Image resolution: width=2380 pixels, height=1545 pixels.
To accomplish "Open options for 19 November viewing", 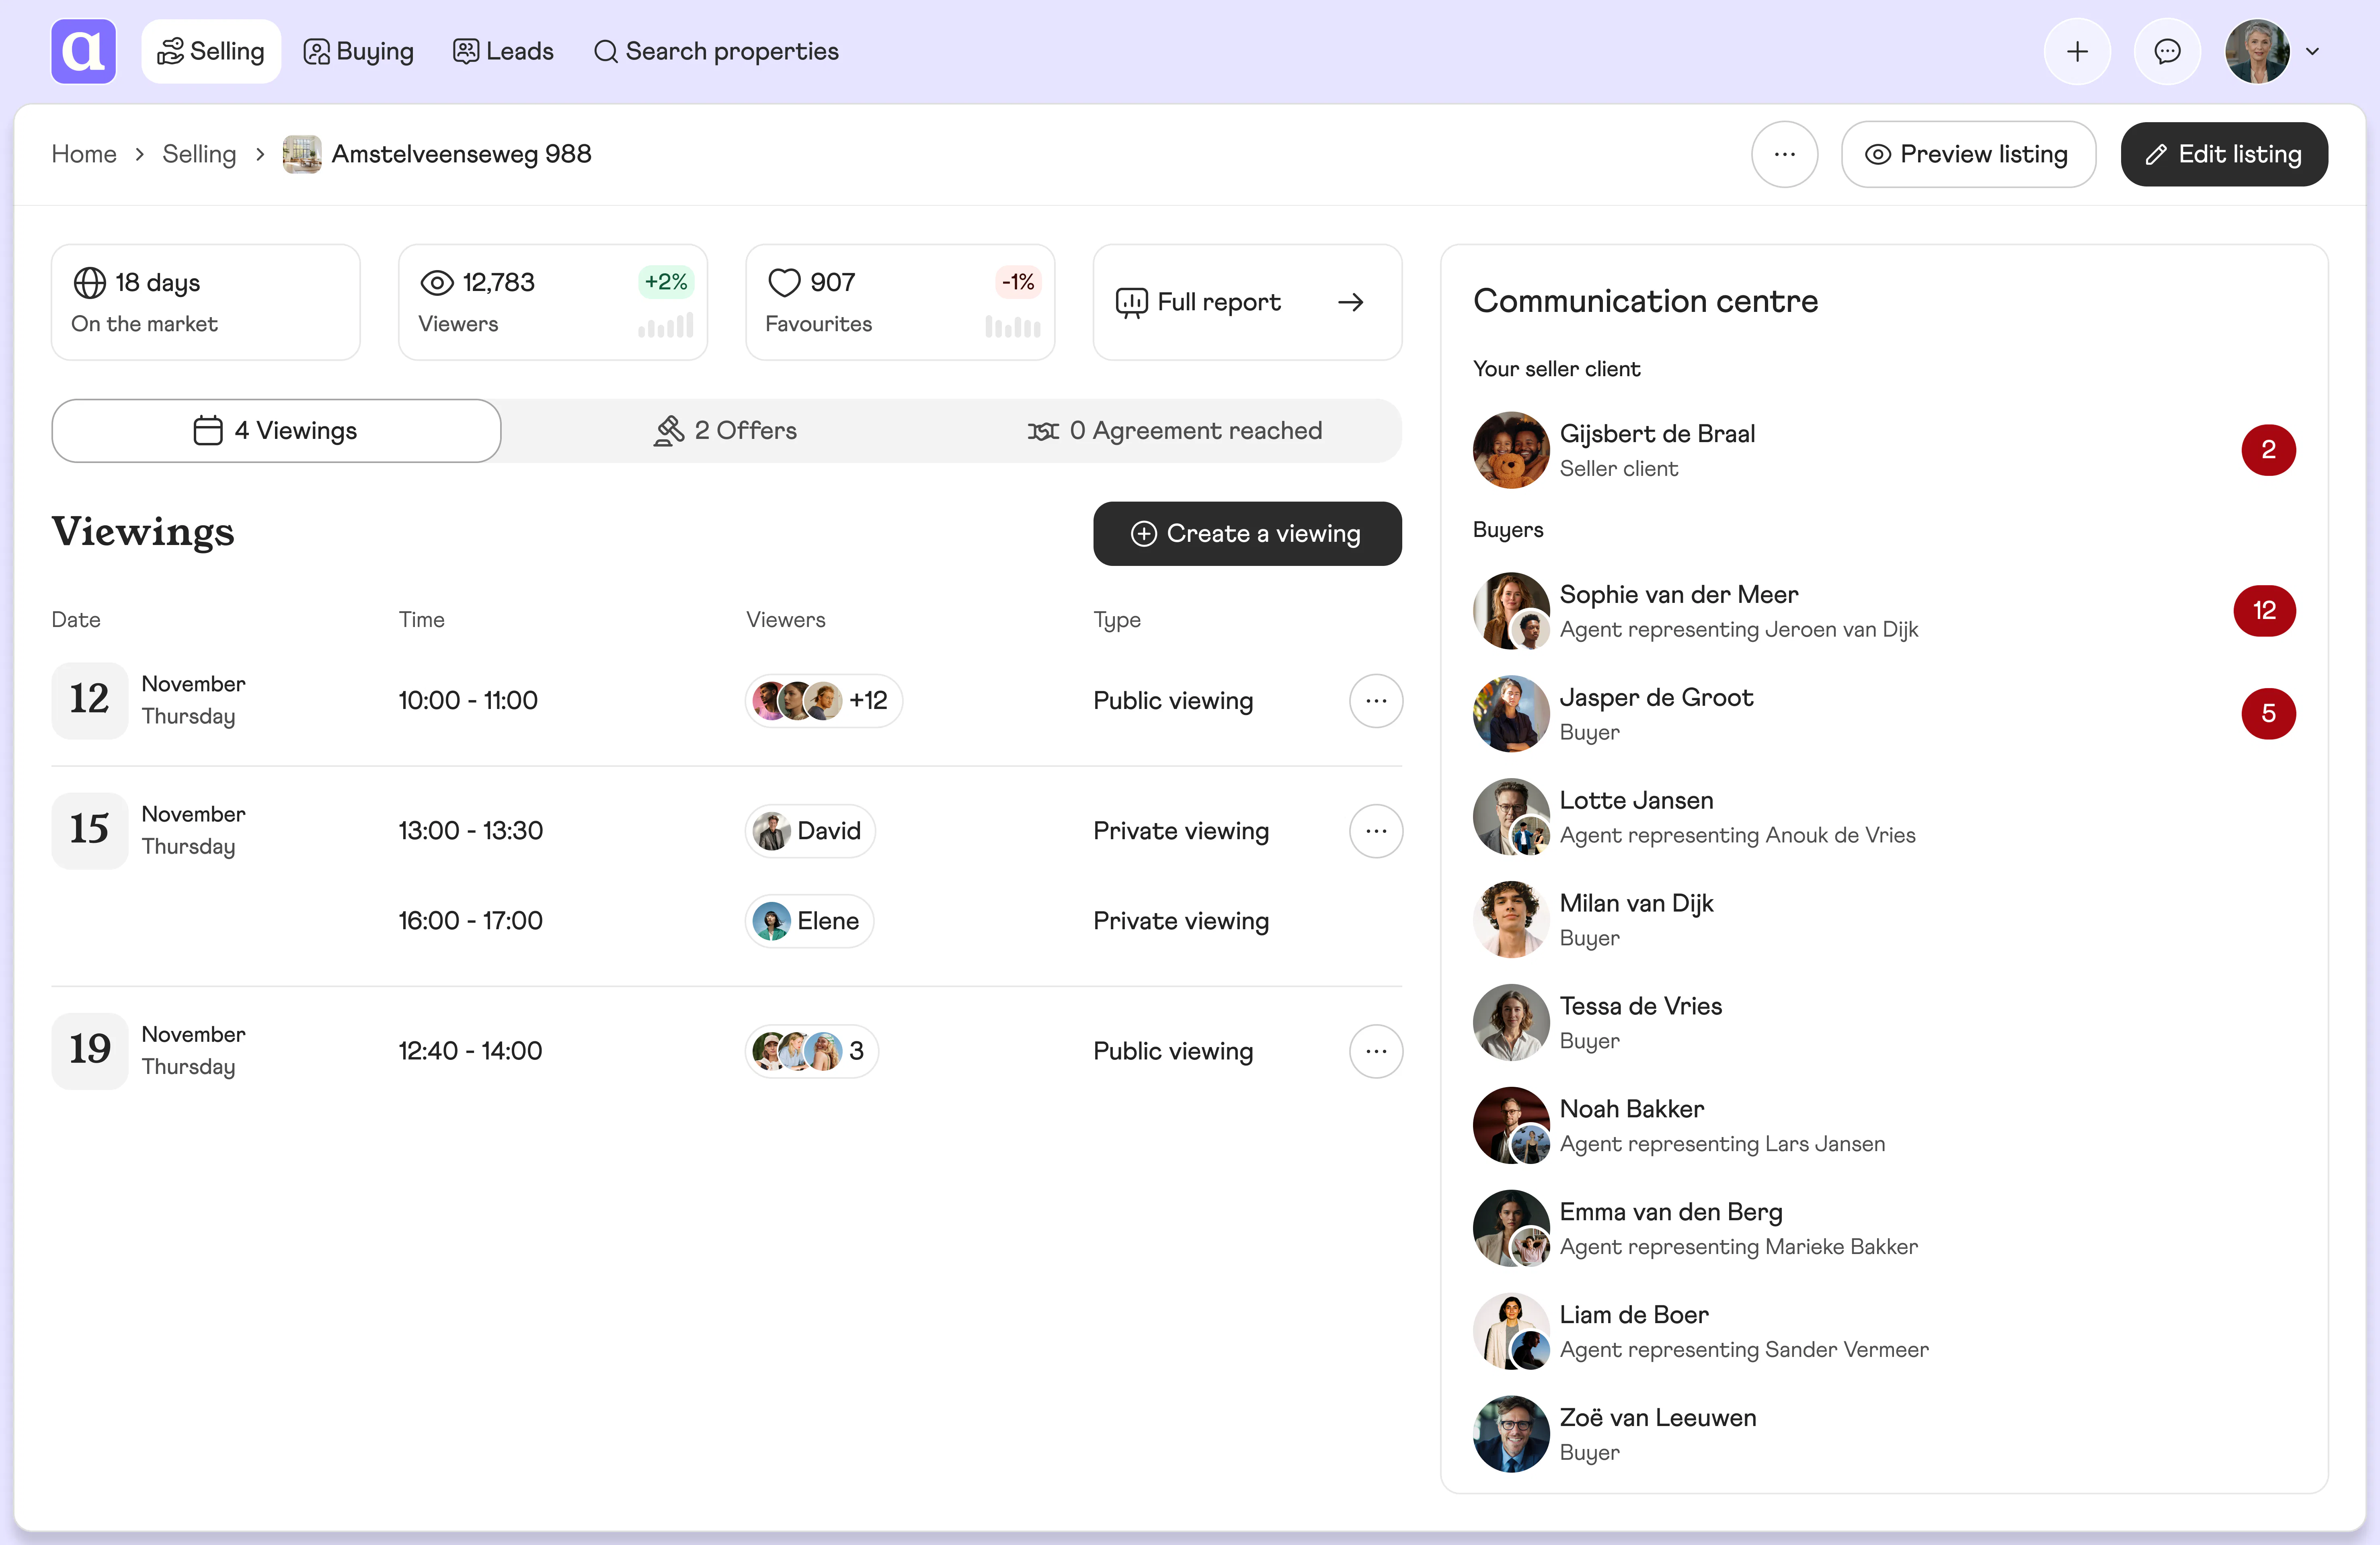I will (x=1376, y=1051).
